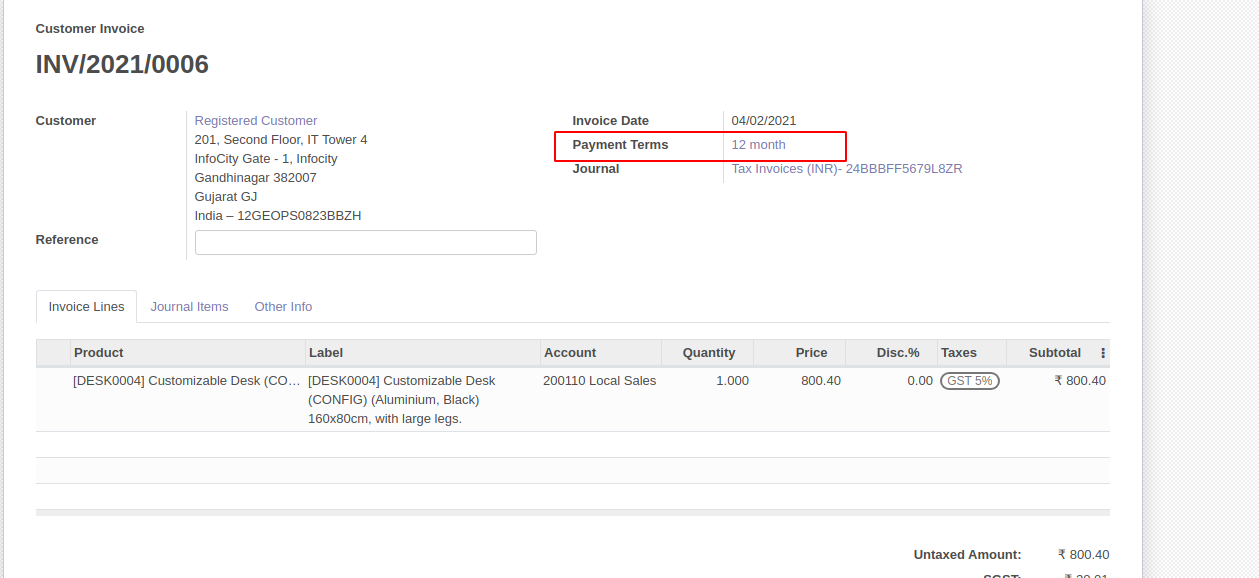This screenshot has width=1259, height=578.
Task: Click the Journal field label
Action: (596, 169)
